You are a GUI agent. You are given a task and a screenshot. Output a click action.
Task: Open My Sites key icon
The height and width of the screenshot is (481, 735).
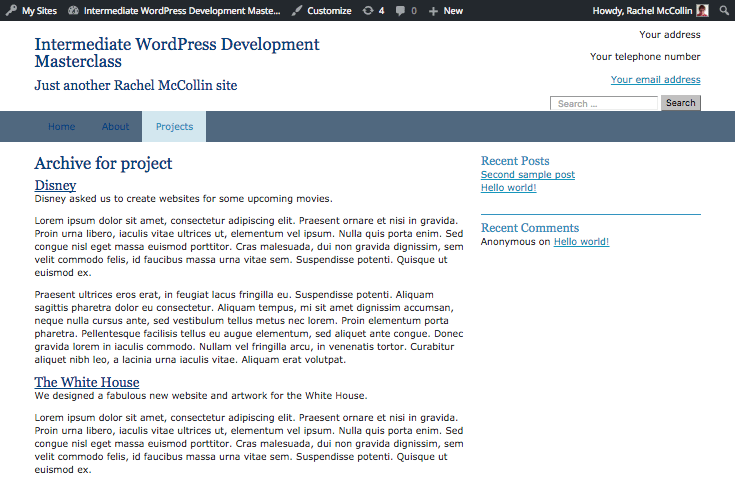pyautogui.click(x=11, y=10)
